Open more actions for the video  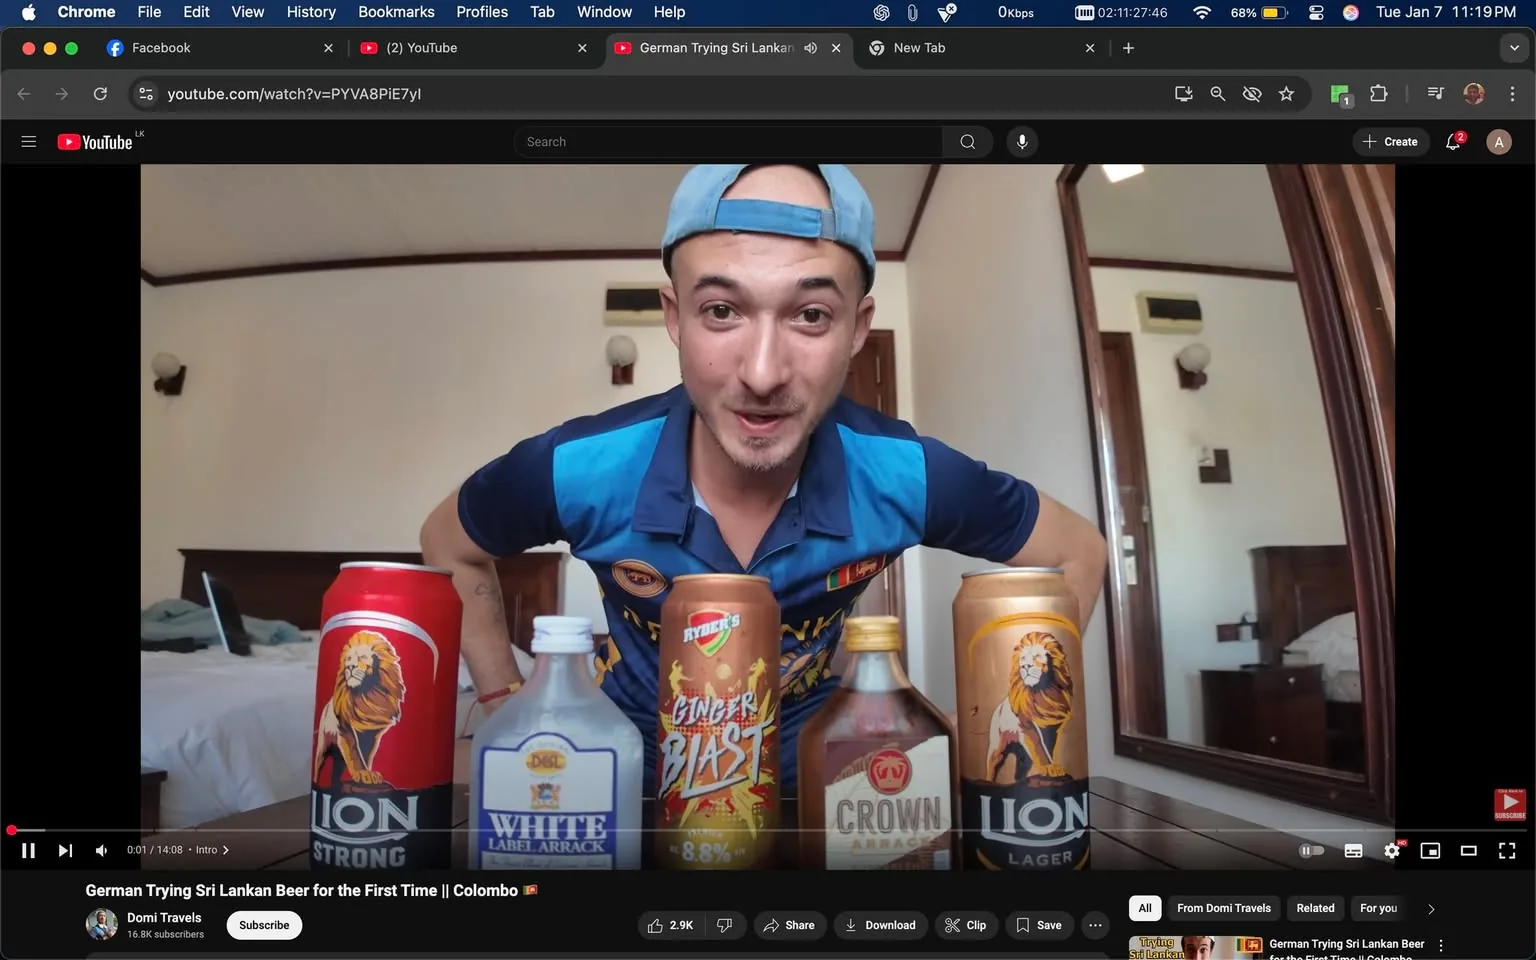[x=1095, y=925]
